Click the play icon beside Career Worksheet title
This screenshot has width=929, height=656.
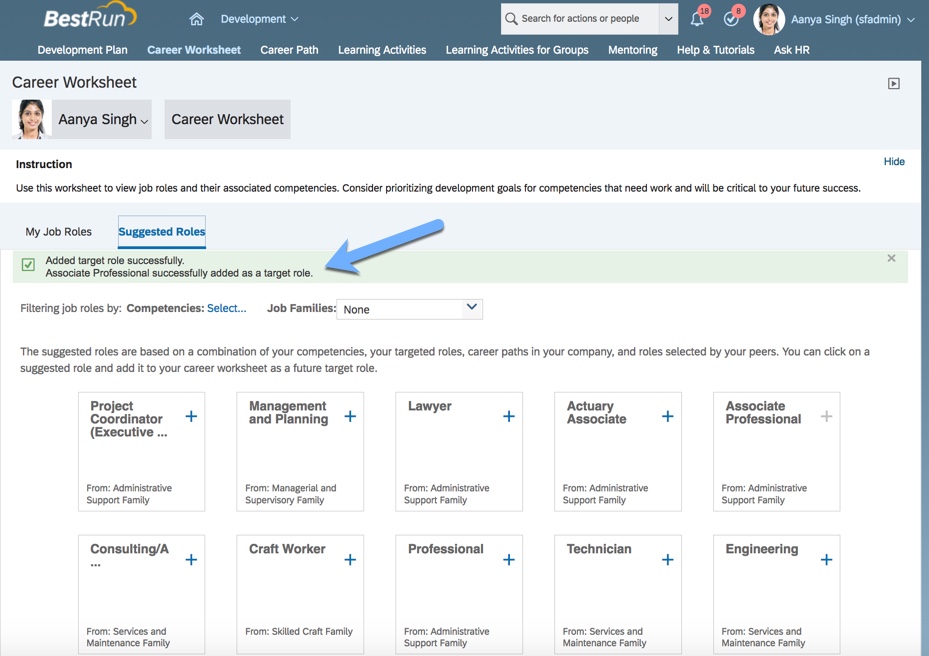(x=893, y=84)
